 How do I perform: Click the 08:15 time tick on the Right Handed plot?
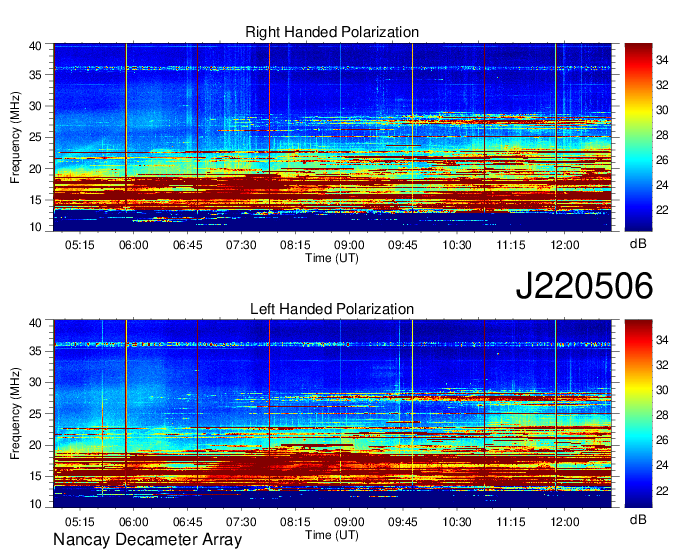tap(295, 245)
